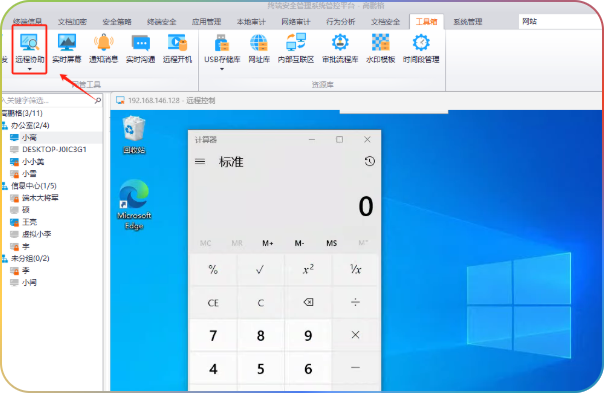Image resolution: width=604 pixels, height=393 pixels.
Task: Click the number 8 key in the calculator
Action: (x=260, y=335)
